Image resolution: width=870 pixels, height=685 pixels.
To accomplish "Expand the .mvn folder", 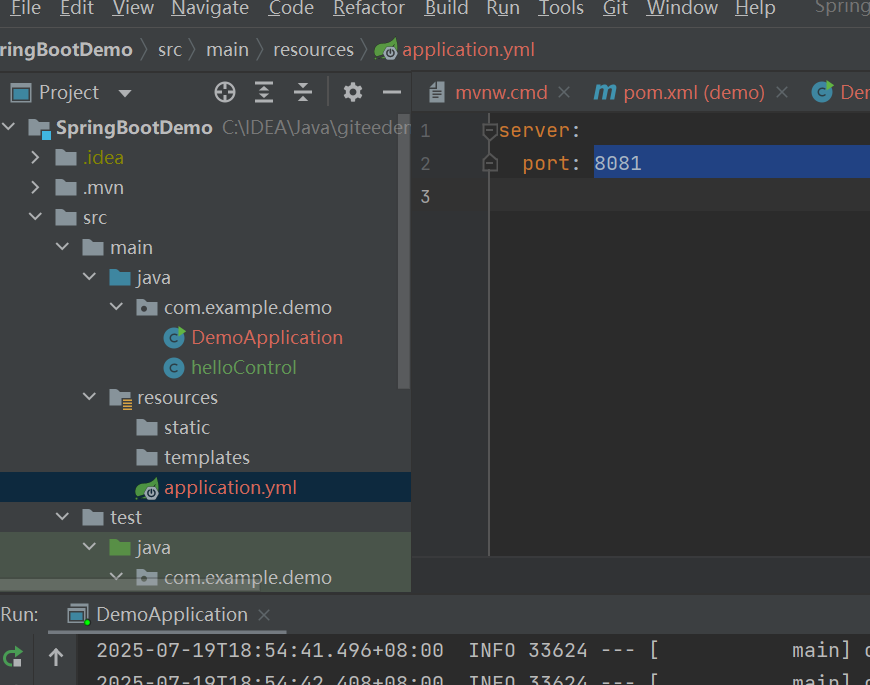I will (x=35, y=187).
